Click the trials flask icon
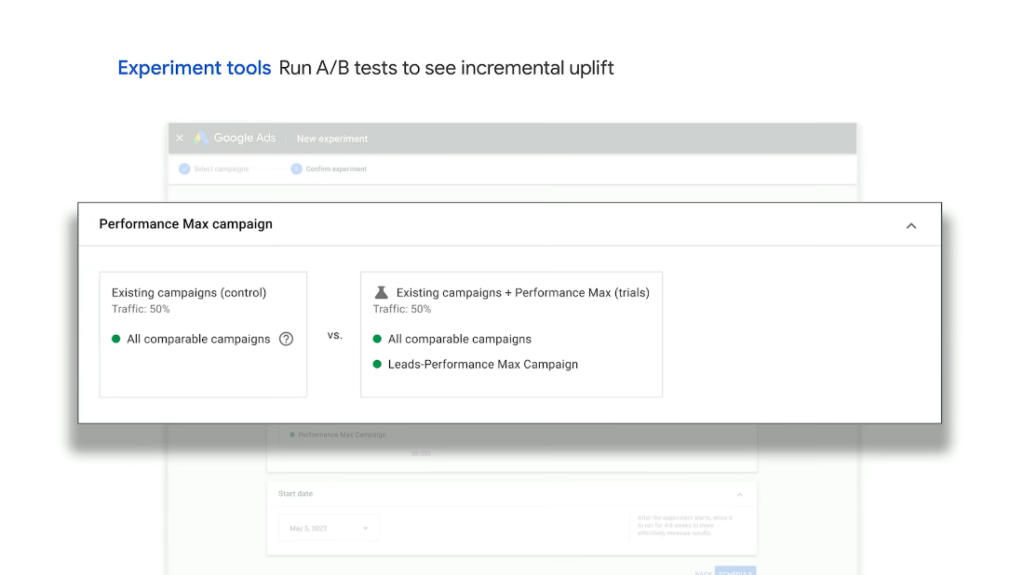 click(381, 293)
